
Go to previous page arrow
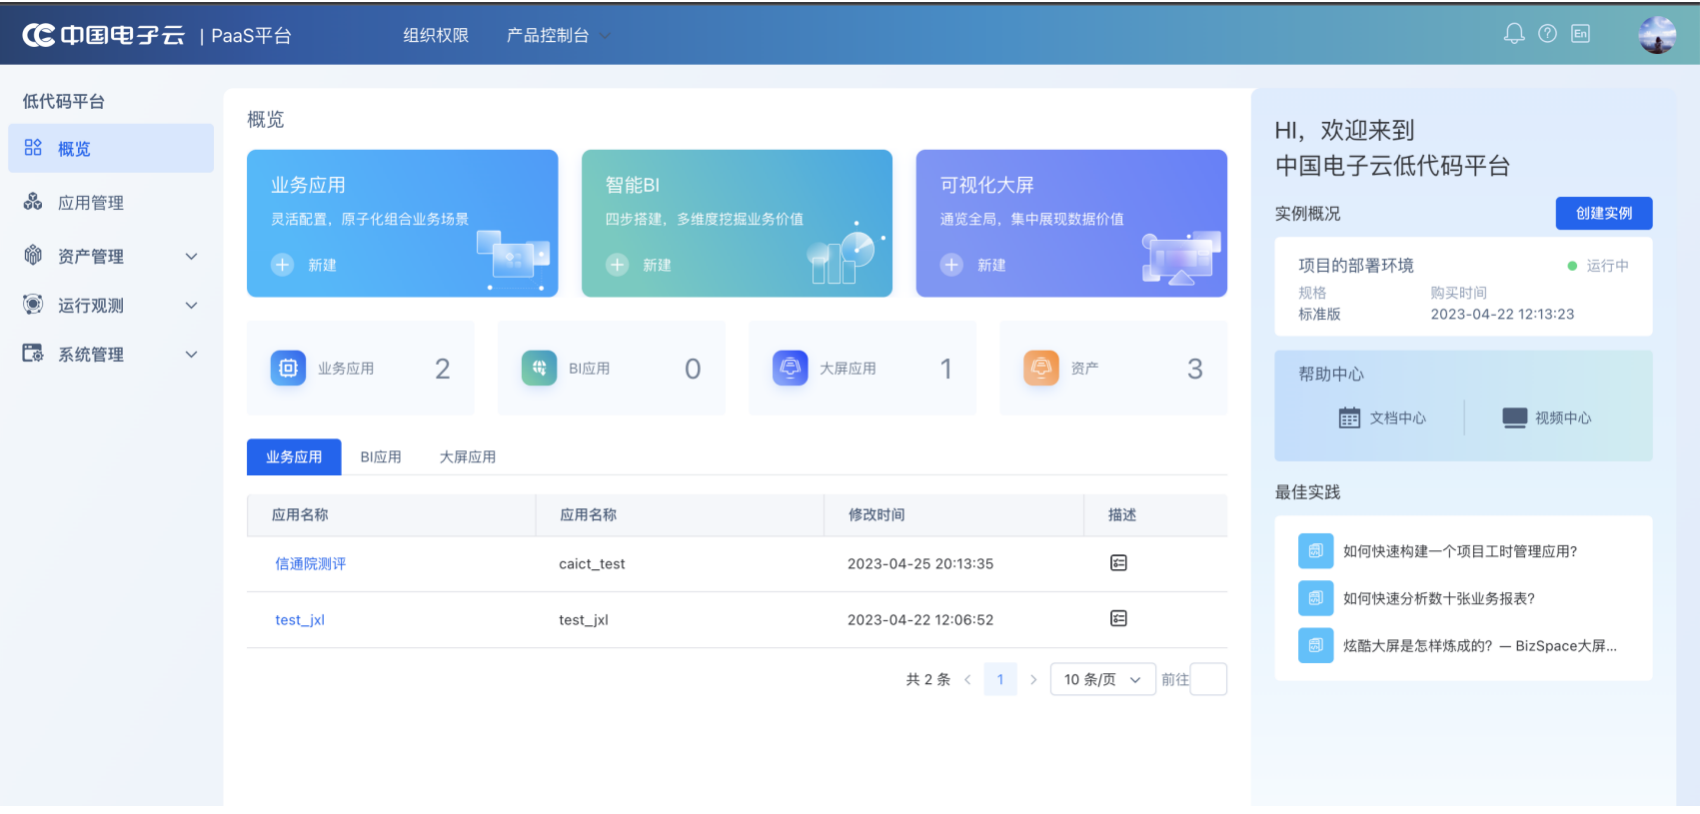click(967, 679)
